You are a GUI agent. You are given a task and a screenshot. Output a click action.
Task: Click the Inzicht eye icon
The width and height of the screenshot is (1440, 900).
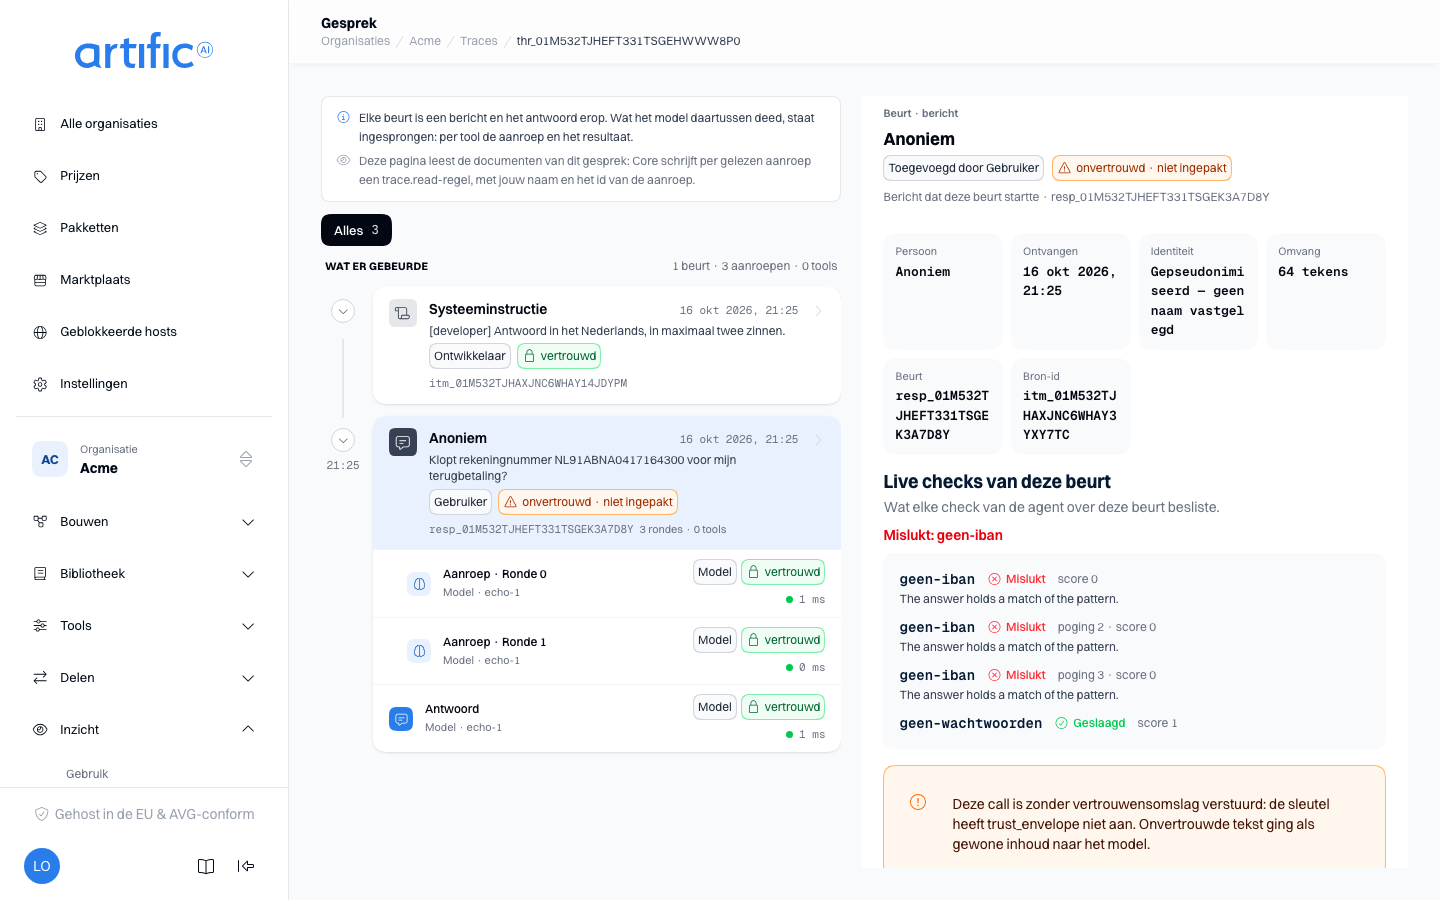(40, 730)
